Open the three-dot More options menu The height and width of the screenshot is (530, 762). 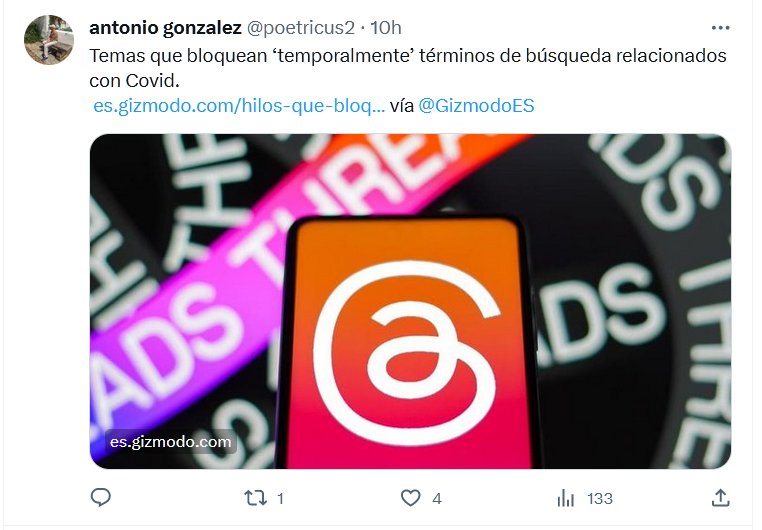click(x=720, y=28)
